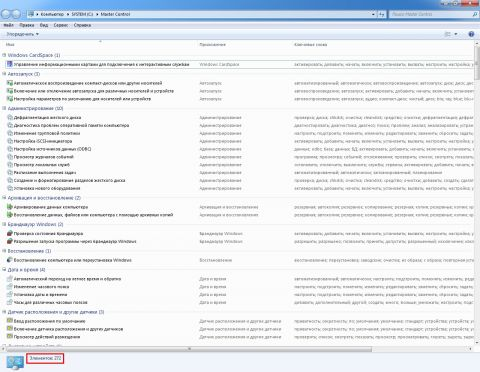The height and width of the screenshot is (372, 480).
Task: Sort by the Приложение column header
Action: pyautogui.click(x=244, y=44)
